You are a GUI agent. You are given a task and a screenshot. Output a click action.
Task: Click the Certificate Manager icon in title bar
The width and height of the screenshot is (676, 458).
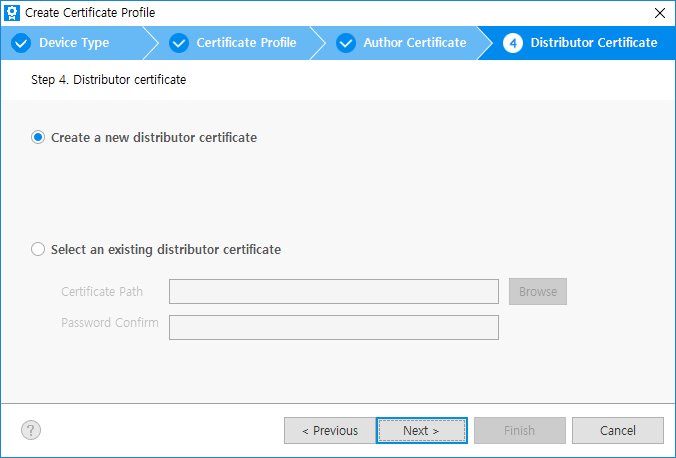point(13,13)
